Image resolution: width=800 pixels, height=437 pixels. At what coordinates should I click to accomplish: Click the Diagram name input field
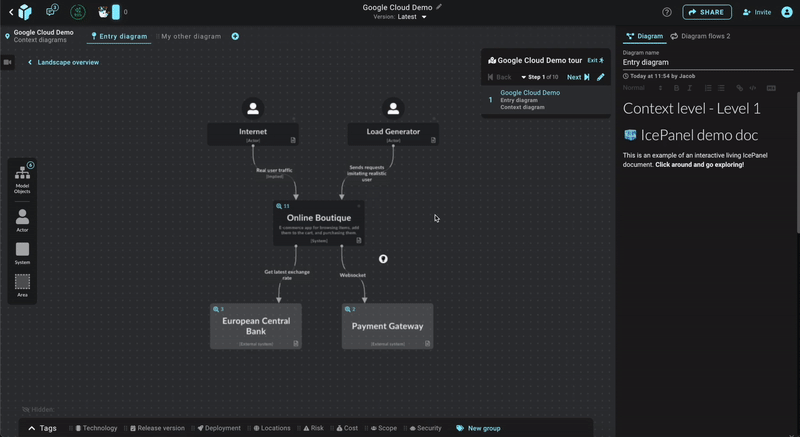pyautogui.click(x=708, y=62)
